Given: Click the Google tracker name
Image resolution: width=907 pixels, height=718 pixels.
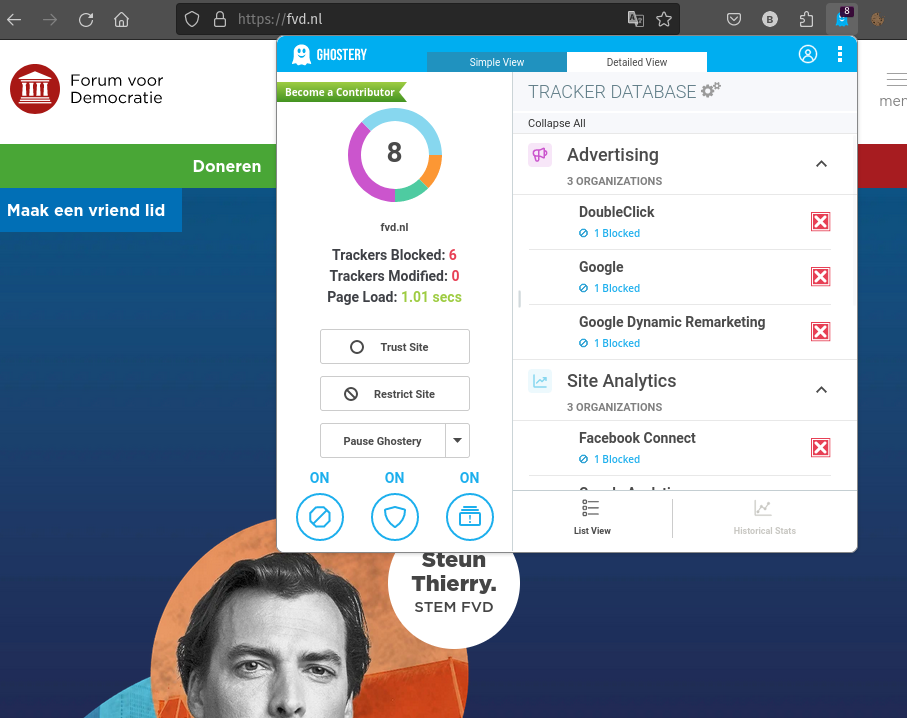Looking at the screenshot, I should [601, 267].
